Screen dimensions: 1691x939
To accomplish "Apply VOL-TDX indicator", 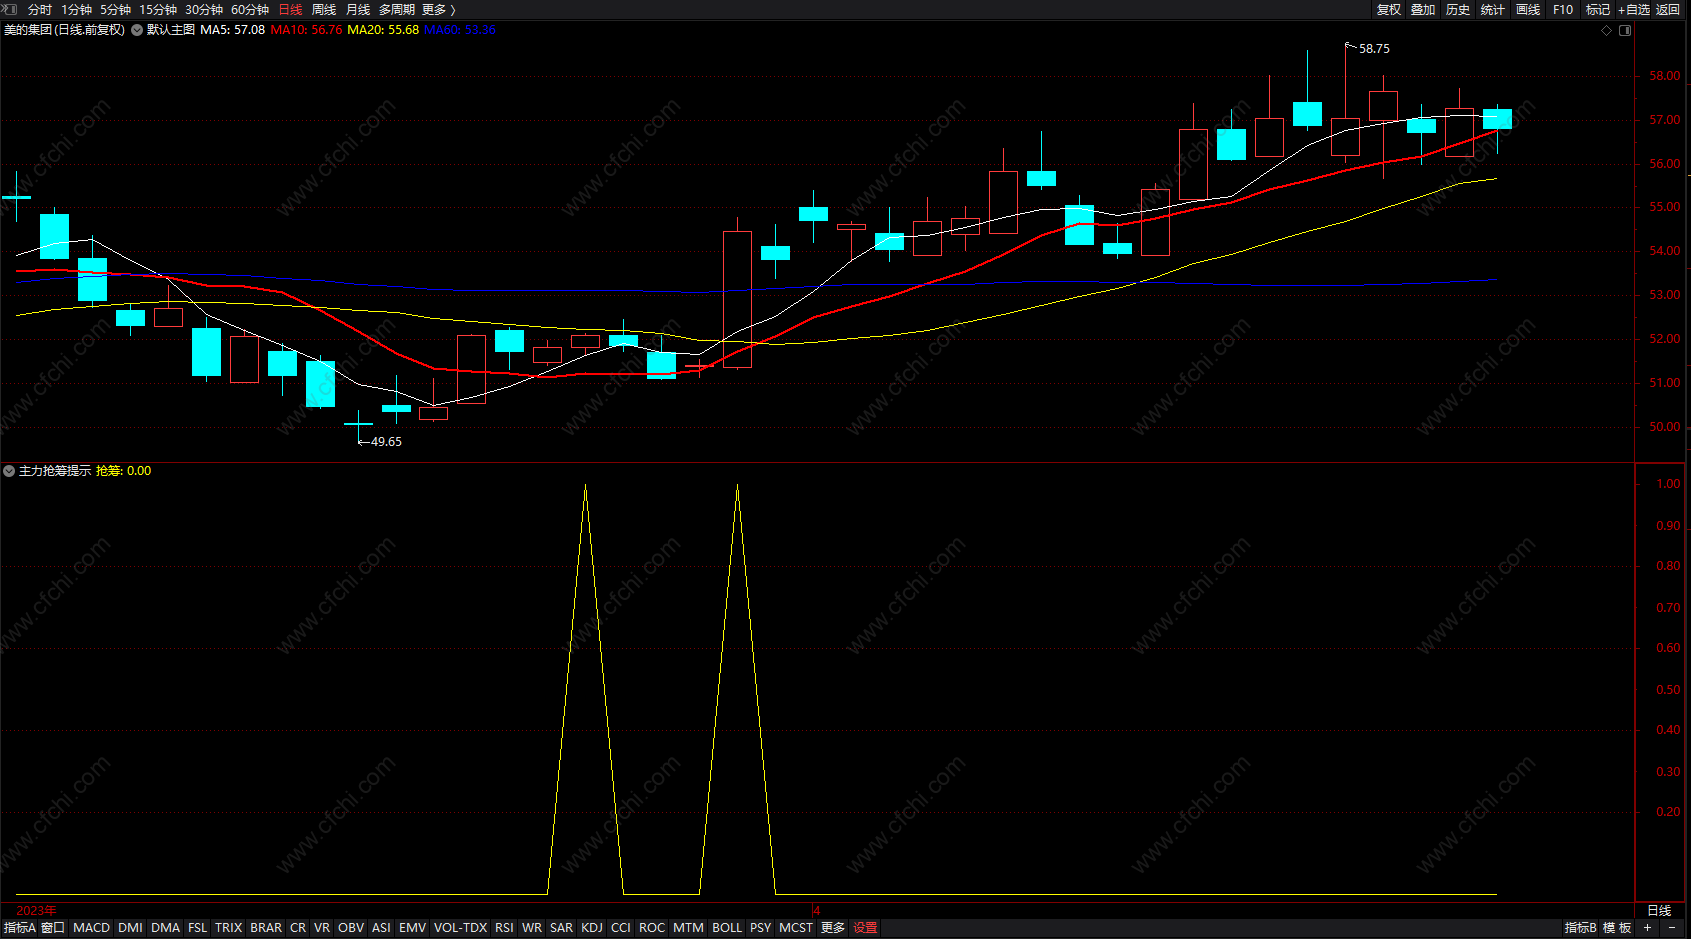I will coord(460,928).
